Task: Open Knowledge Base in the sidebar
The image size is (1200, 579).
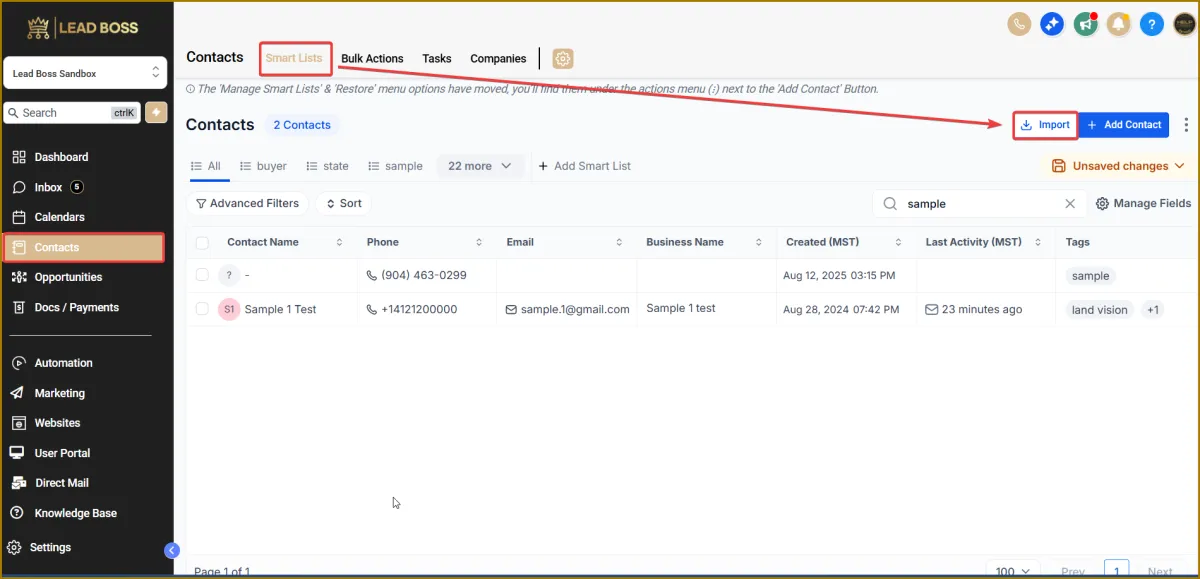Action: [x=84, y=513]
